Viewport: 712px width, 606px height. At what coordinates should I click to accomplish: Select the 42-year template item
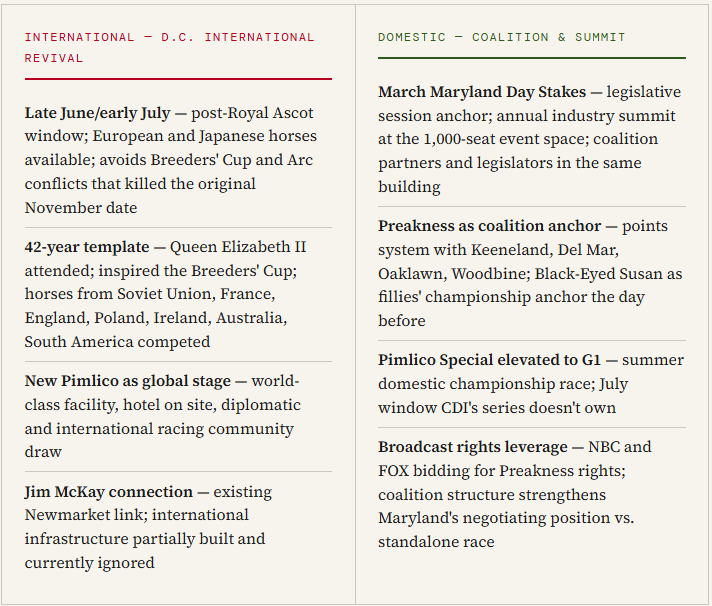(x=178, y=294)
